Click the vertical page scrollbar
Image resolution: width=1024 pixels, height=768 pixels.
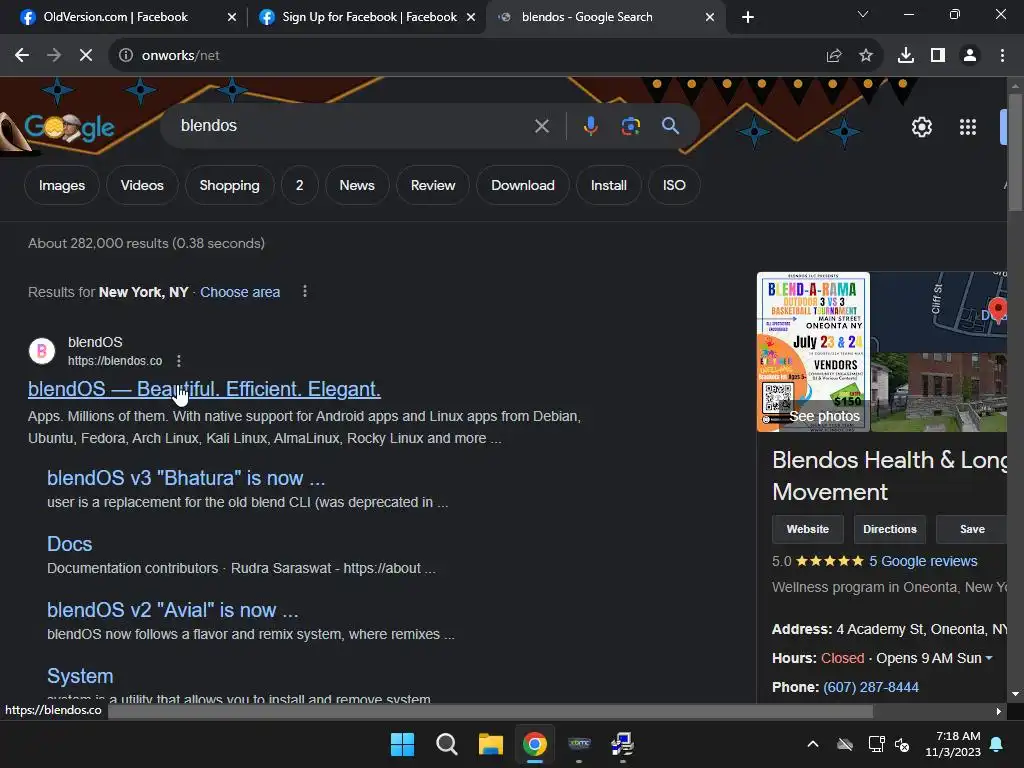click(1015, 152)
